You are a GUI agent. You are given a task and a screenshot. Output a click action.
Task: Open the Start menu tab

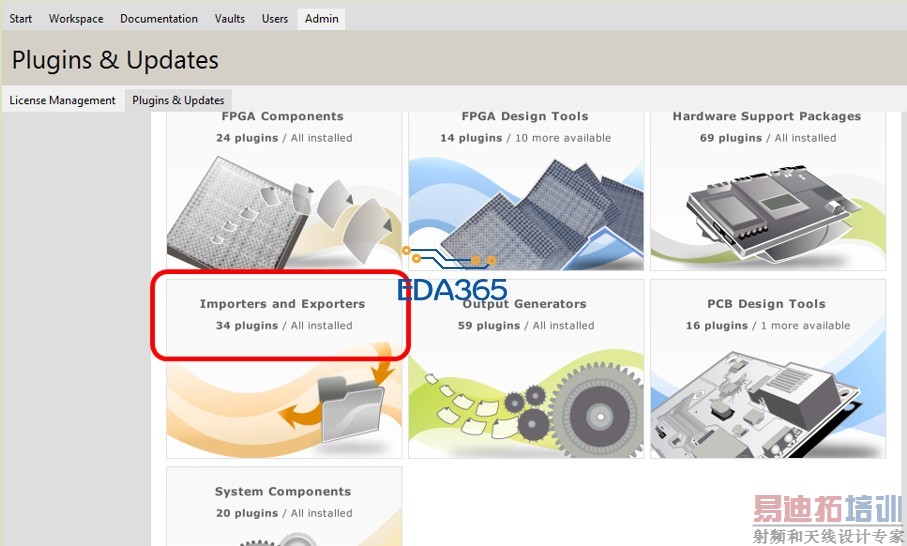point(20,19)
